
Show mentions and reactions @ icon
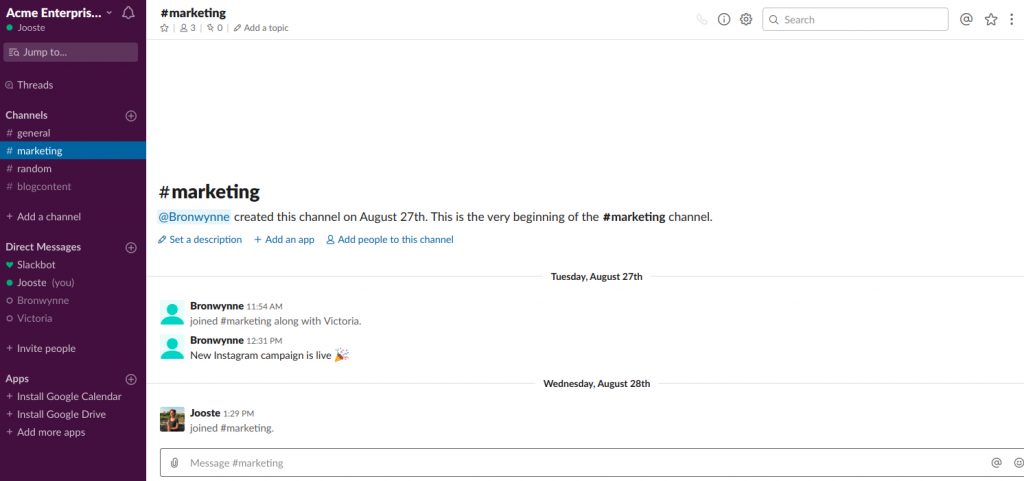tap(966, 19)
